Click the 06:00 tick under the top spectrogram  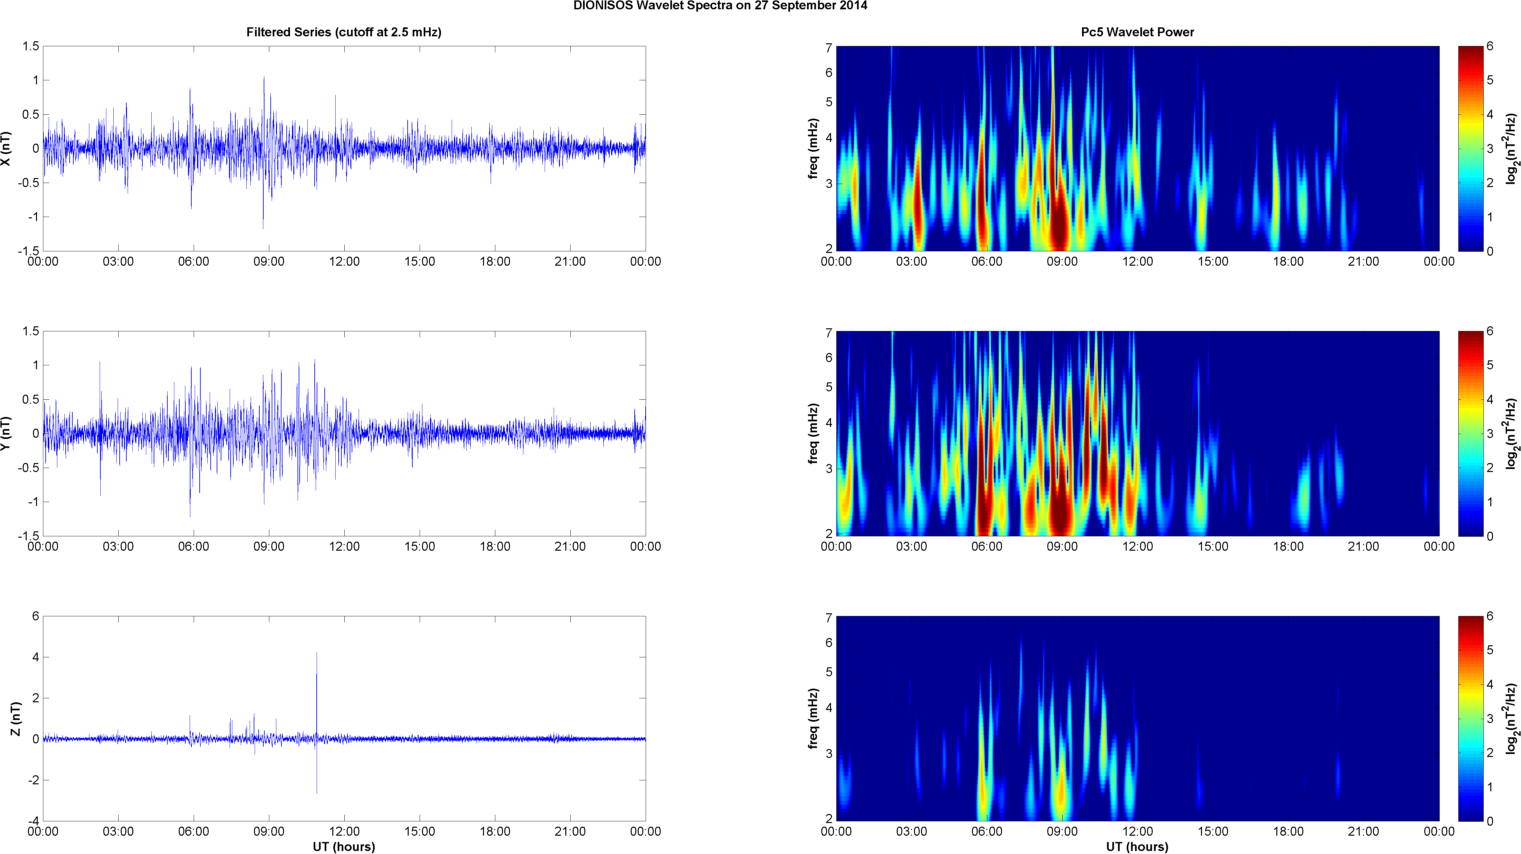tap(987, 262)
